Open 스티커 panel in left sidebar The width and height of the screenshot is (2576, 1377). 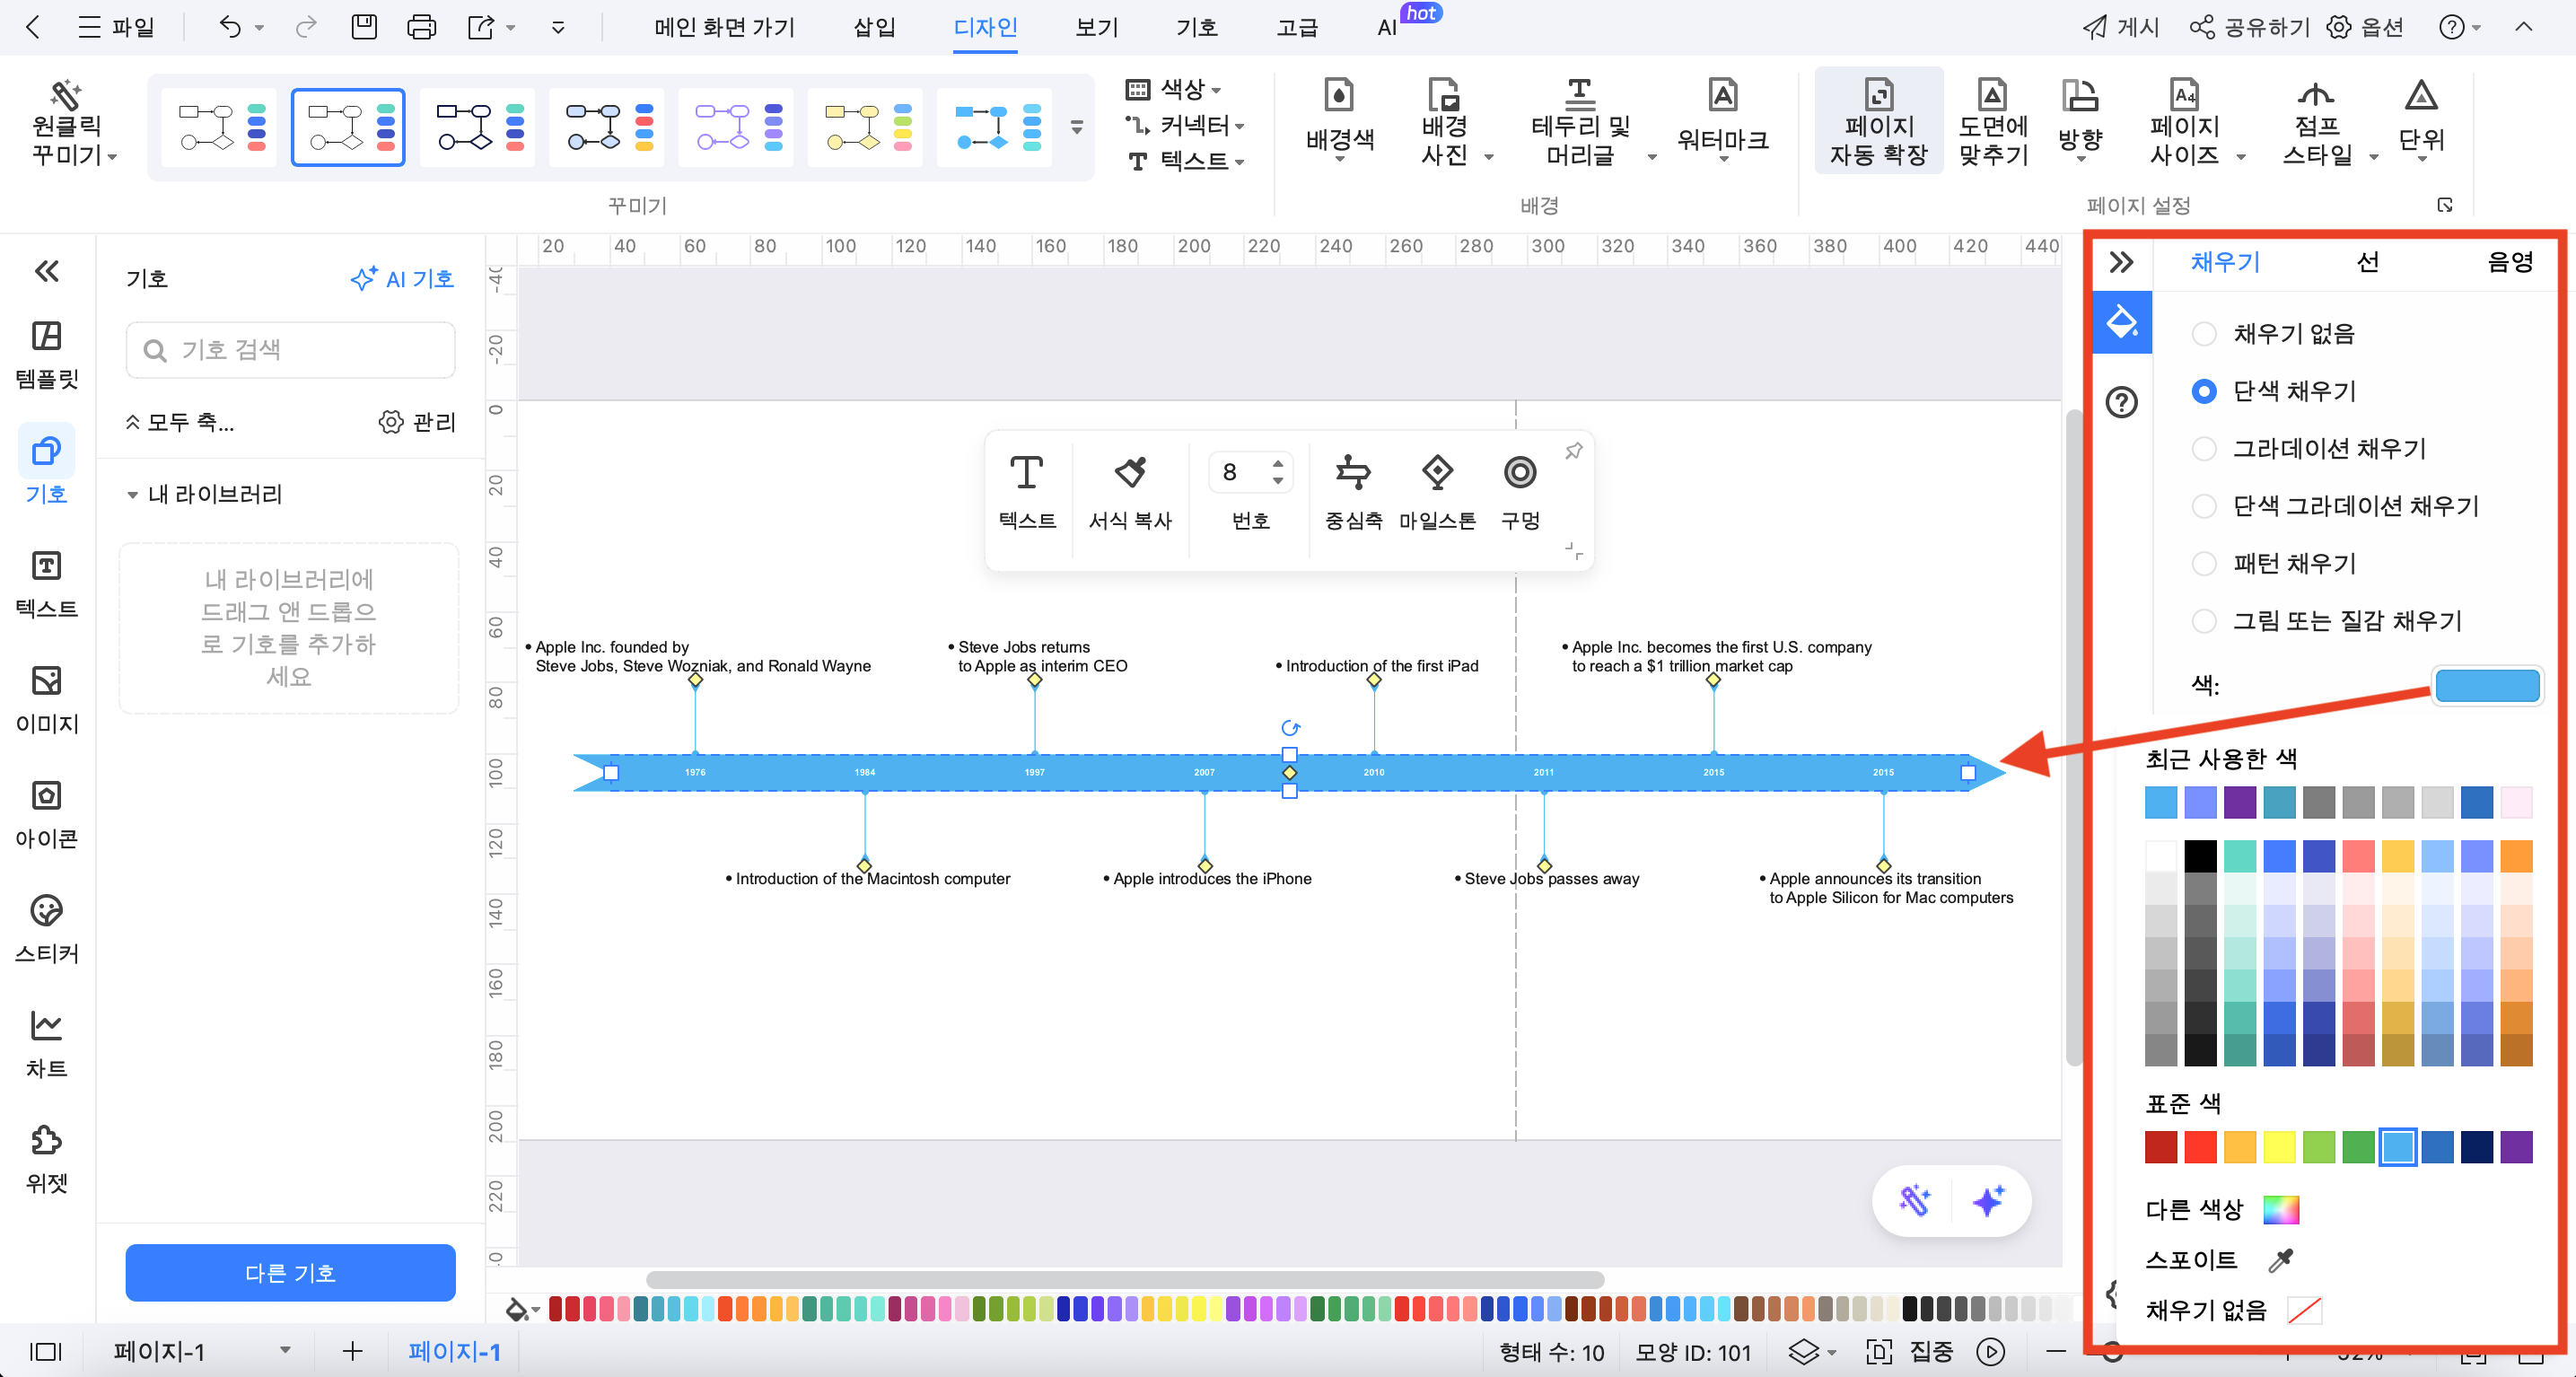tap(46, 931)
